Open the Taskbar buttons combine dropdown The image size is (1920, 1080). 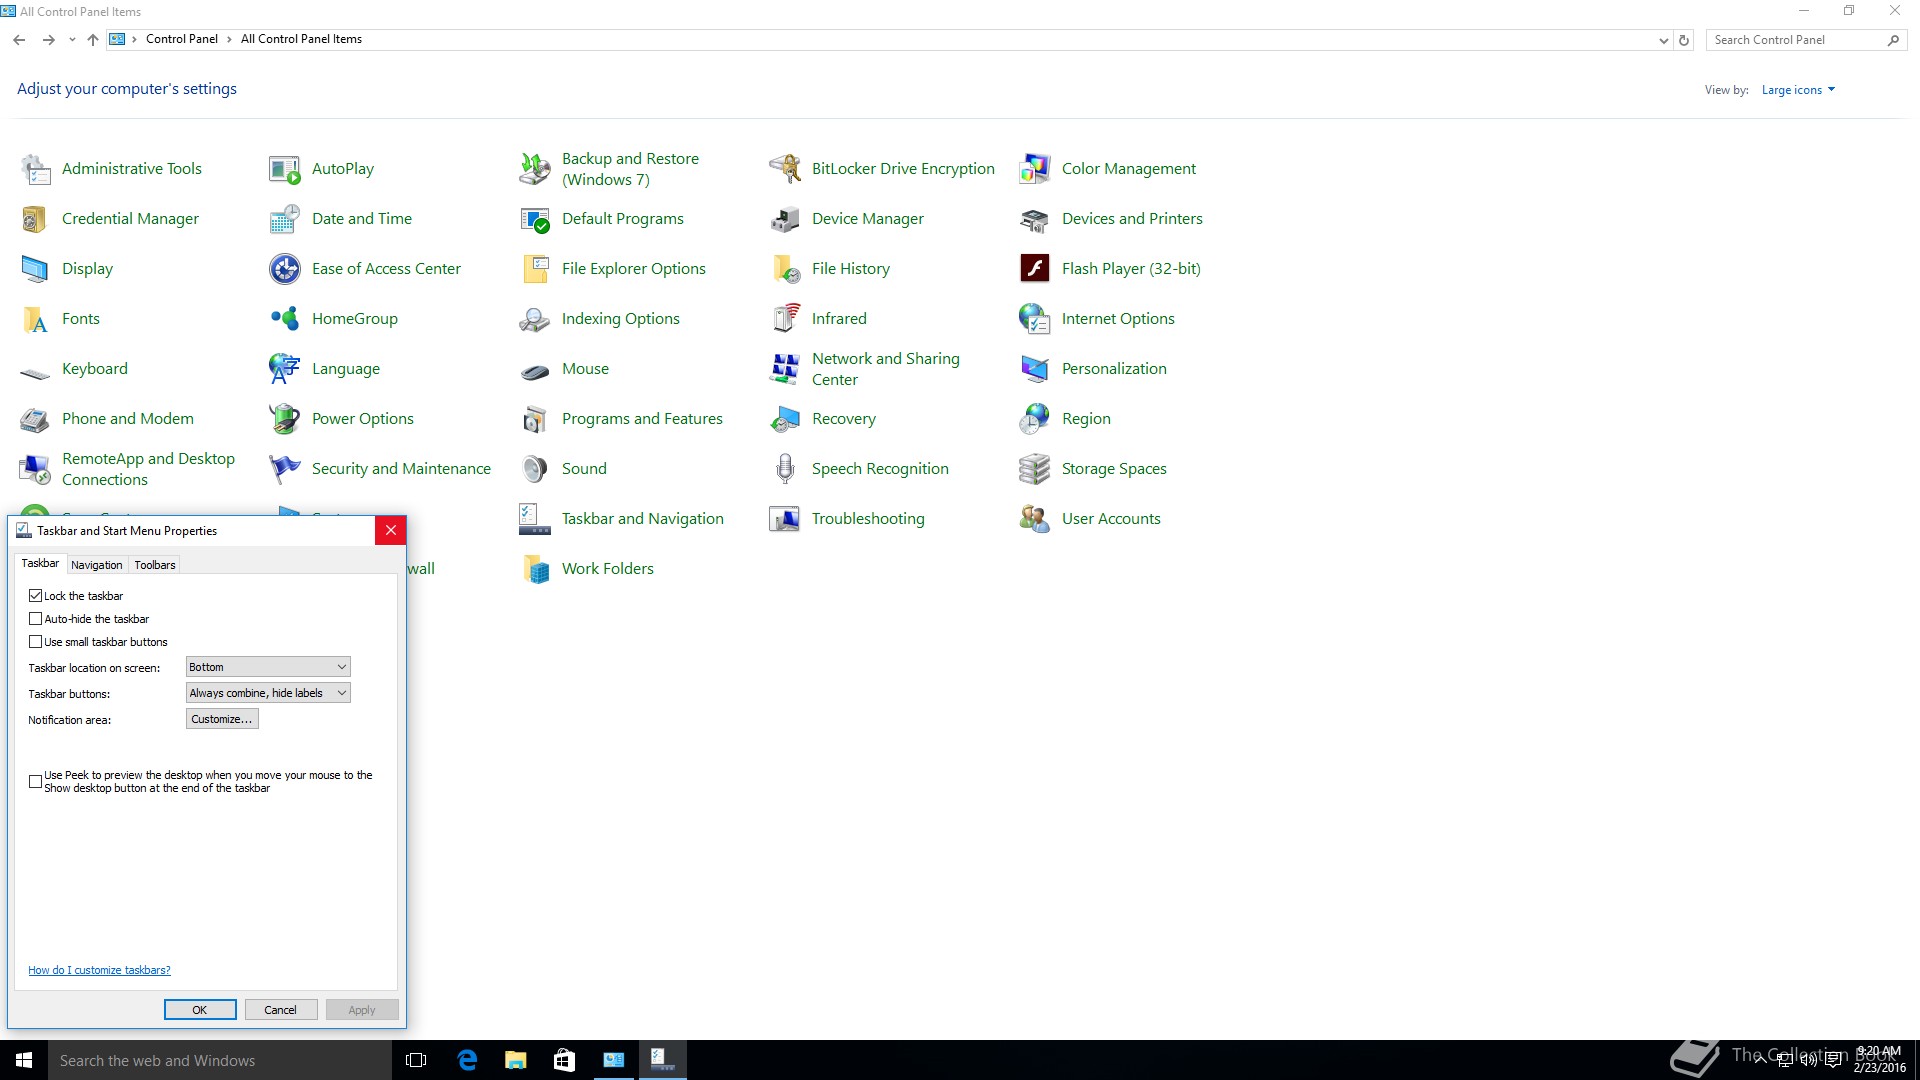[268, 693]
